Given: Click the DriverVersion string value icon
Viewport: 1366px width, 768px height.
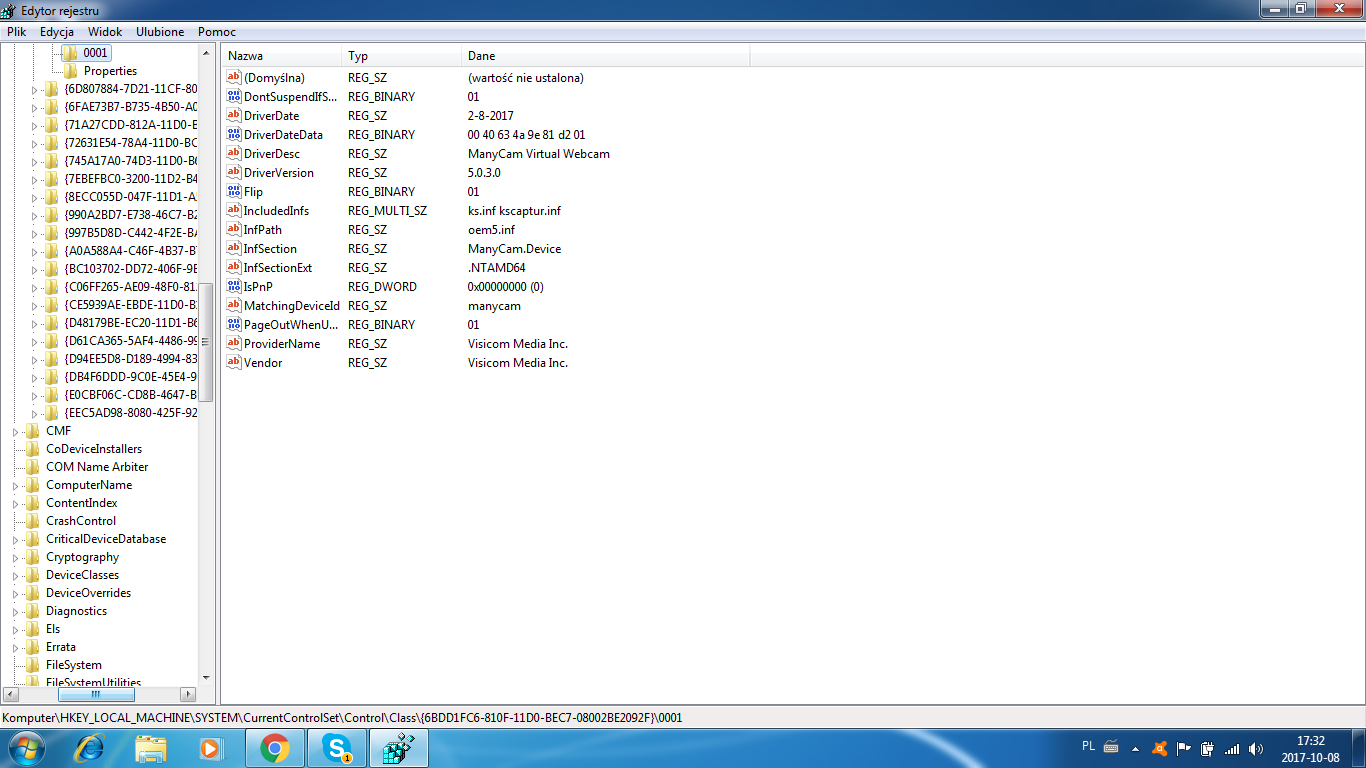Looking at the screenshot, I should click(x=234, y=173).
